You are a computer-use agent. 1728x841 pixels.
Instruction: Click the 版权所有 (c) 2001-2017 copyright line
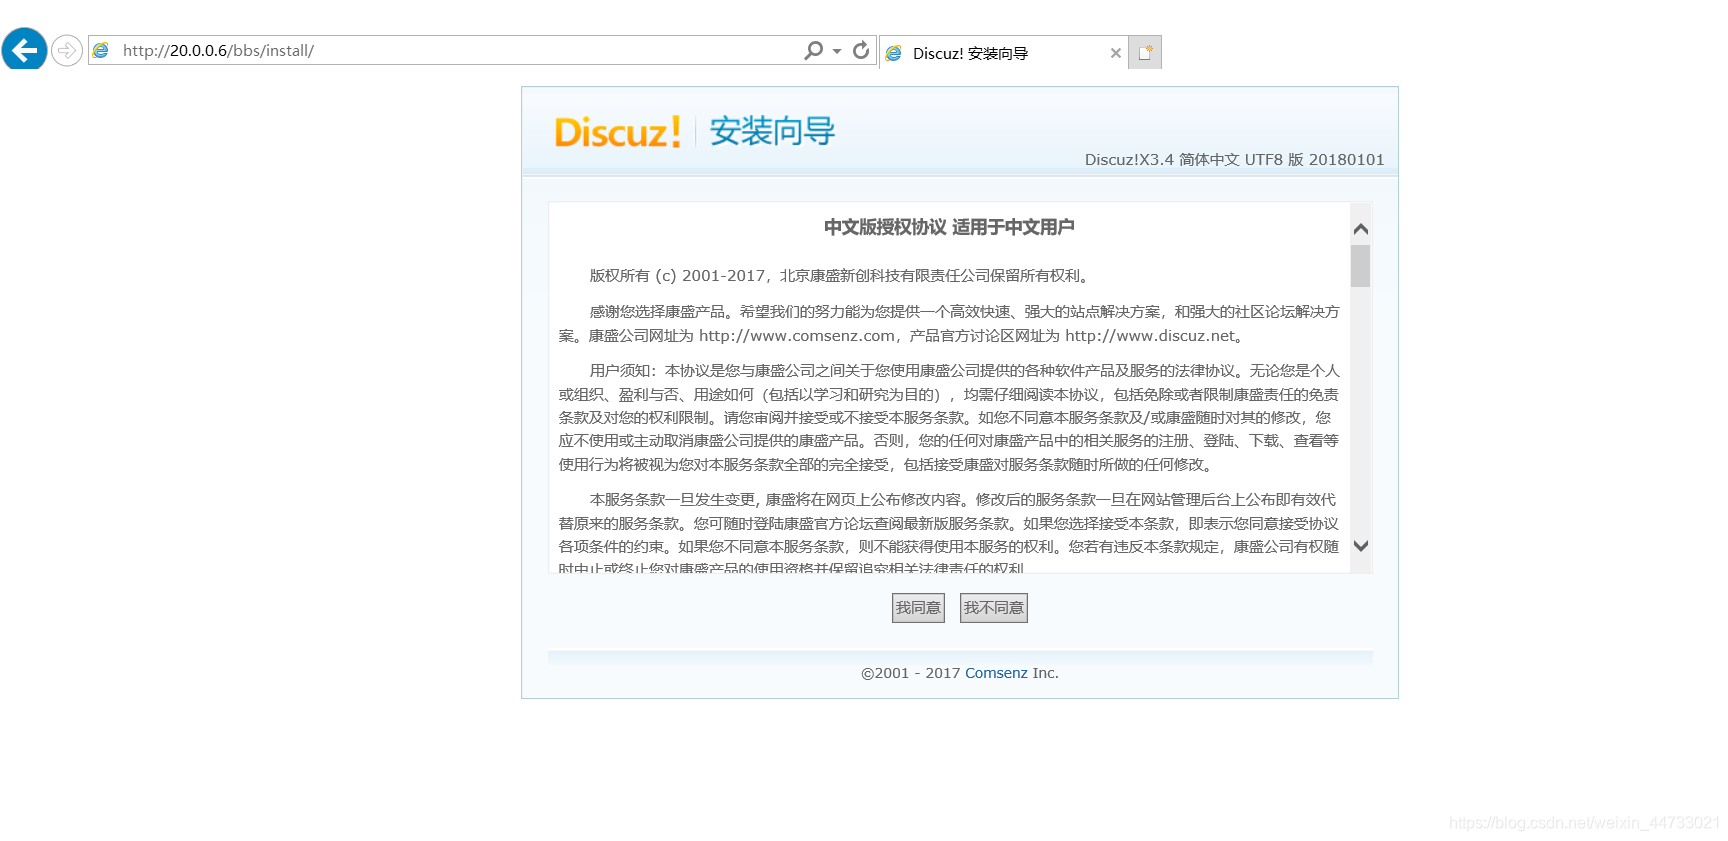click(x=842, y=276)
